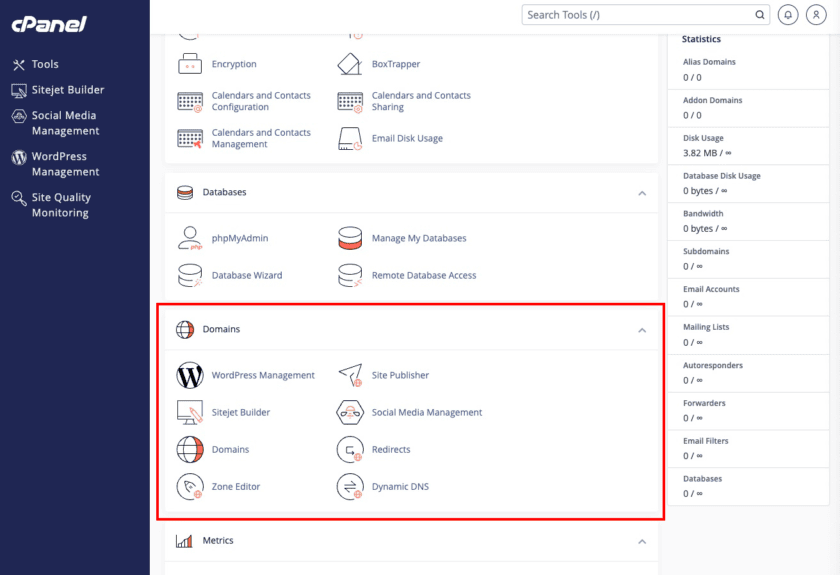Open the Email Disk Usage link
Viewport: 840px width, 575px height.
coord(407,138)
